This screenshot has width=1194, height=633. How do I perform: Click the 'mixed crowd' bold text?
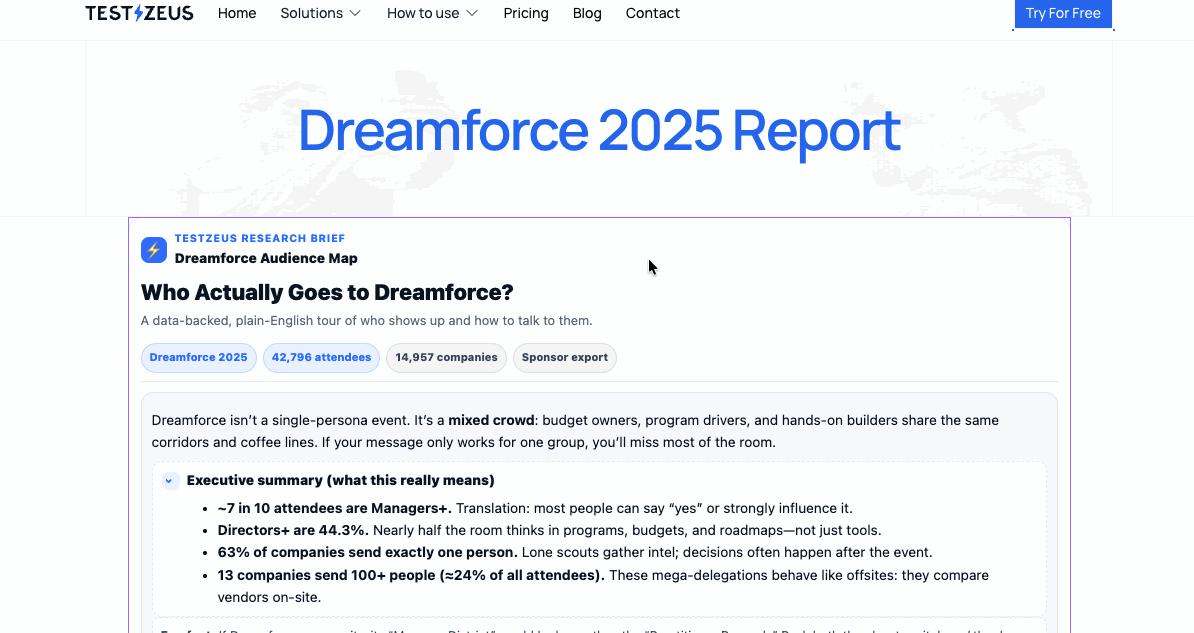click(491, 420)
